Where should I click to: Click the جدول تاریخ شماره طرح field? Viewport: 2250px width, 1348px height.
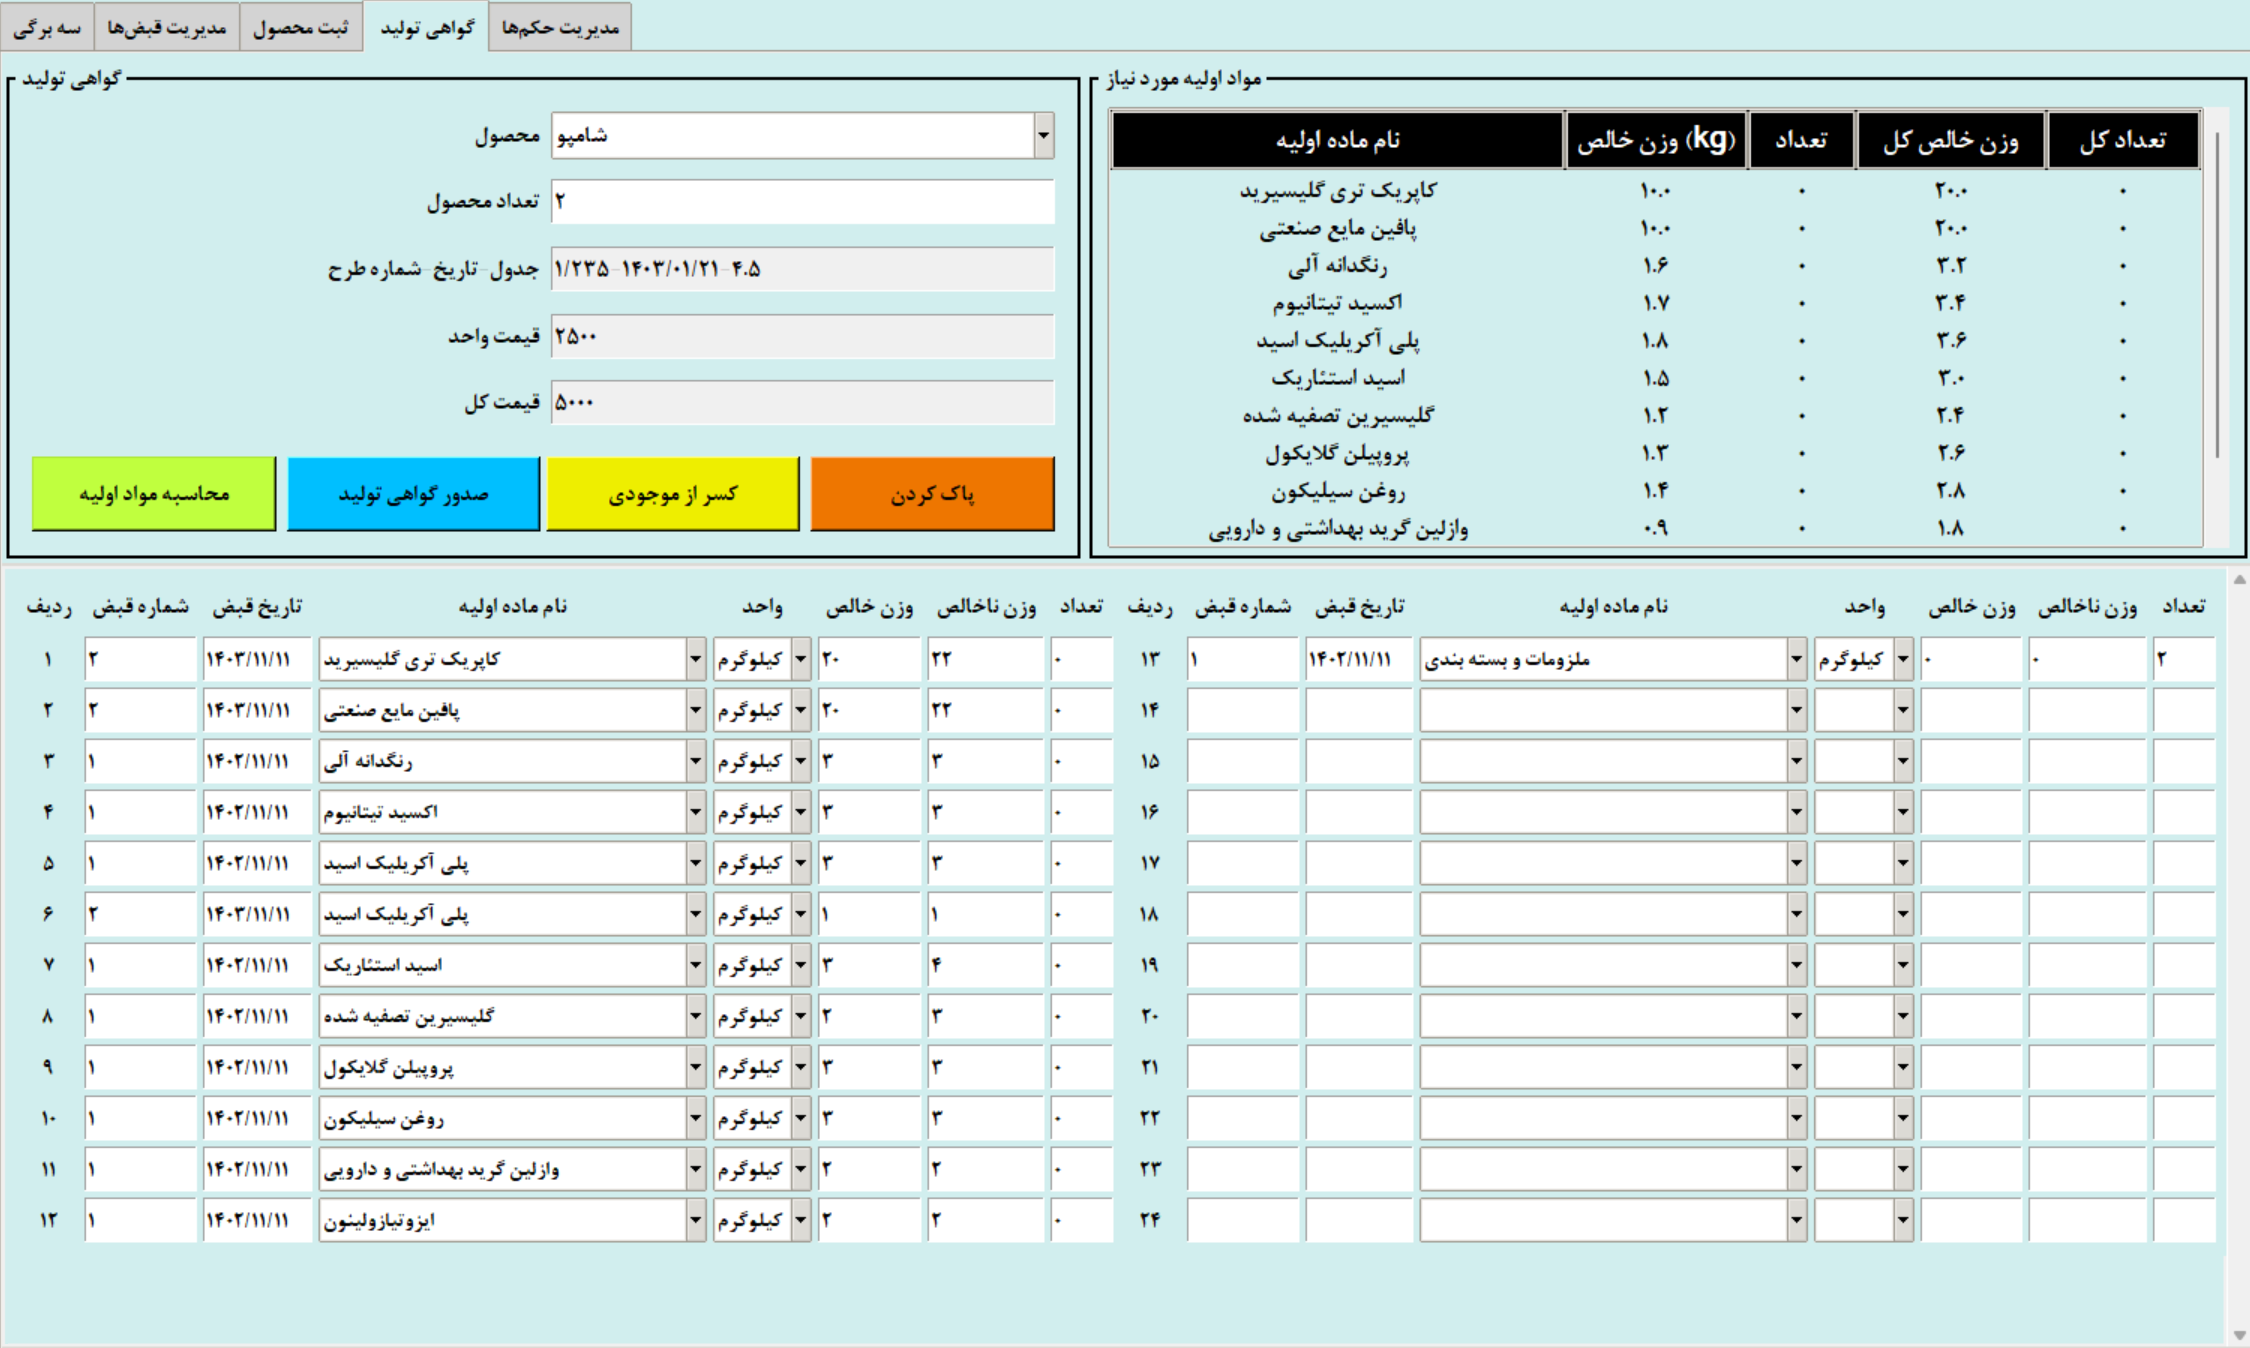point(802,269)
